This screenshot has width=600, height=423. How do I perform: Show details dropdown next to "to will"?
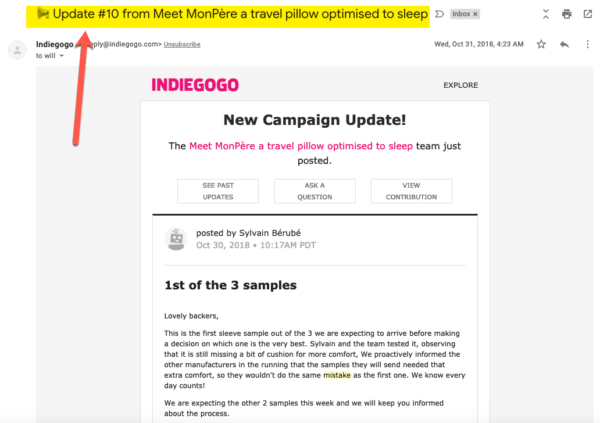tap(62, 56)
